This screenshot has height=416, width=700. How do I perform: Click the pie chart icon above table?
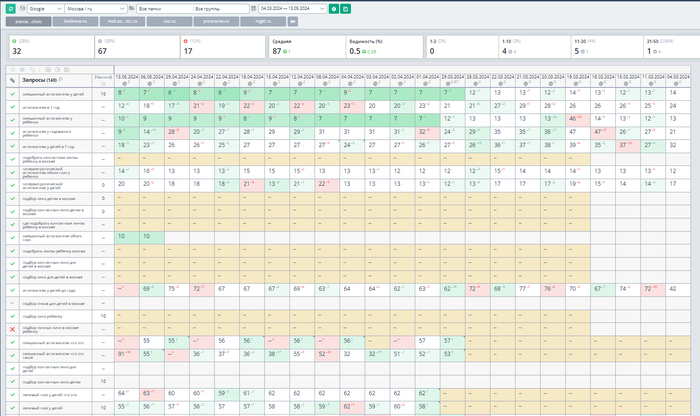tap(57, 70)
